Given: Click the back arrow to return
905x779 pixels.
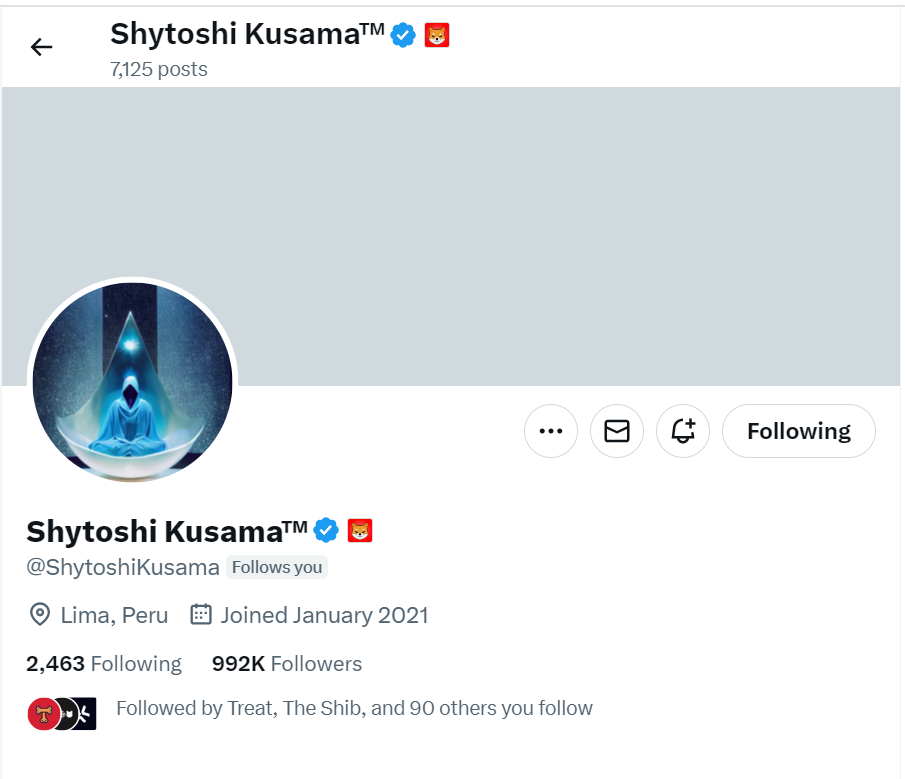Looking at the screenshot, I should tap(41, 46).
